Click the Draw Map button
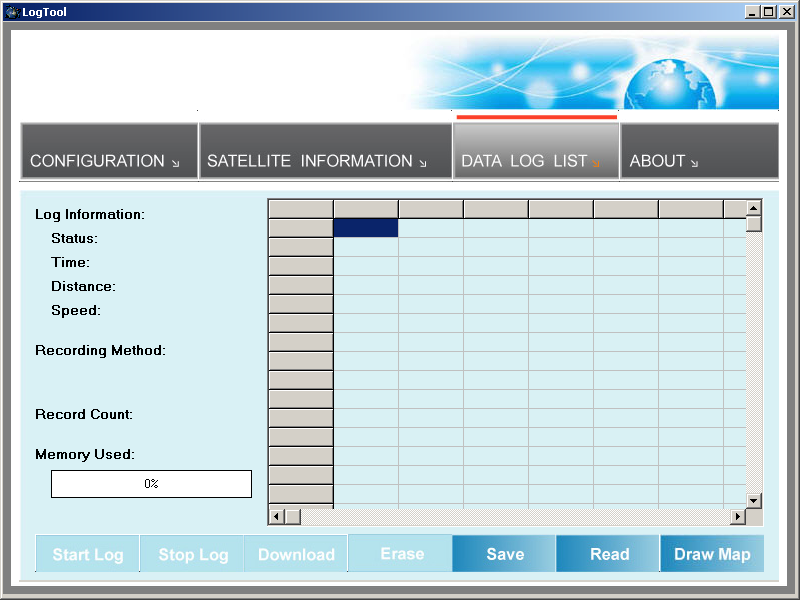Screen dimensions: 800x600 [712, 554]
